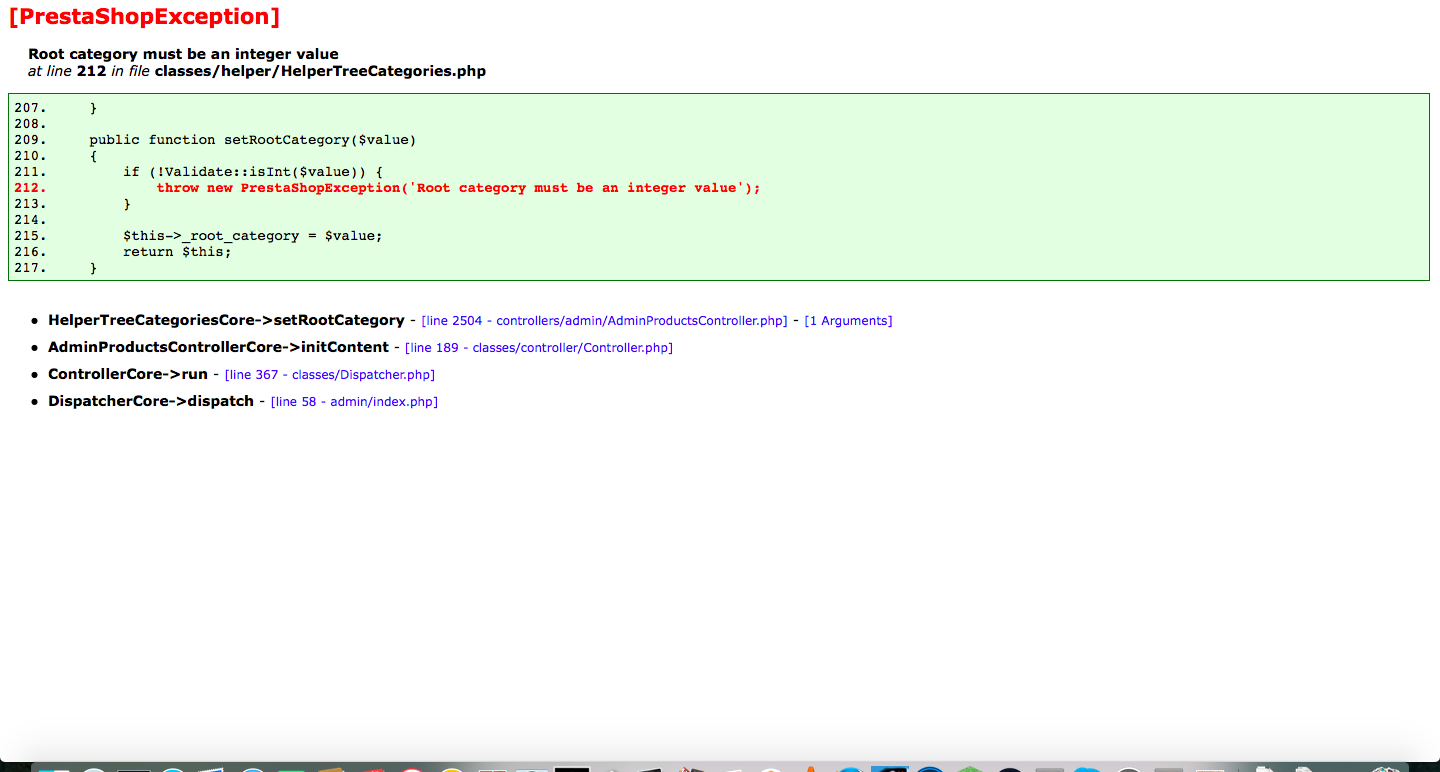Viewport: 1440px width, 772px height.
Task: Go to the admin/index.php line 58 link
Action: point(354,402)
